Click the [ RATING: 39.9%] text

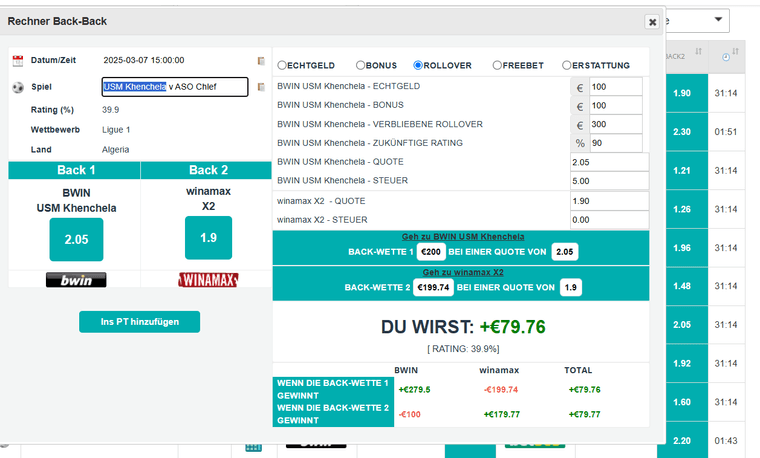[x=463, y=349]
